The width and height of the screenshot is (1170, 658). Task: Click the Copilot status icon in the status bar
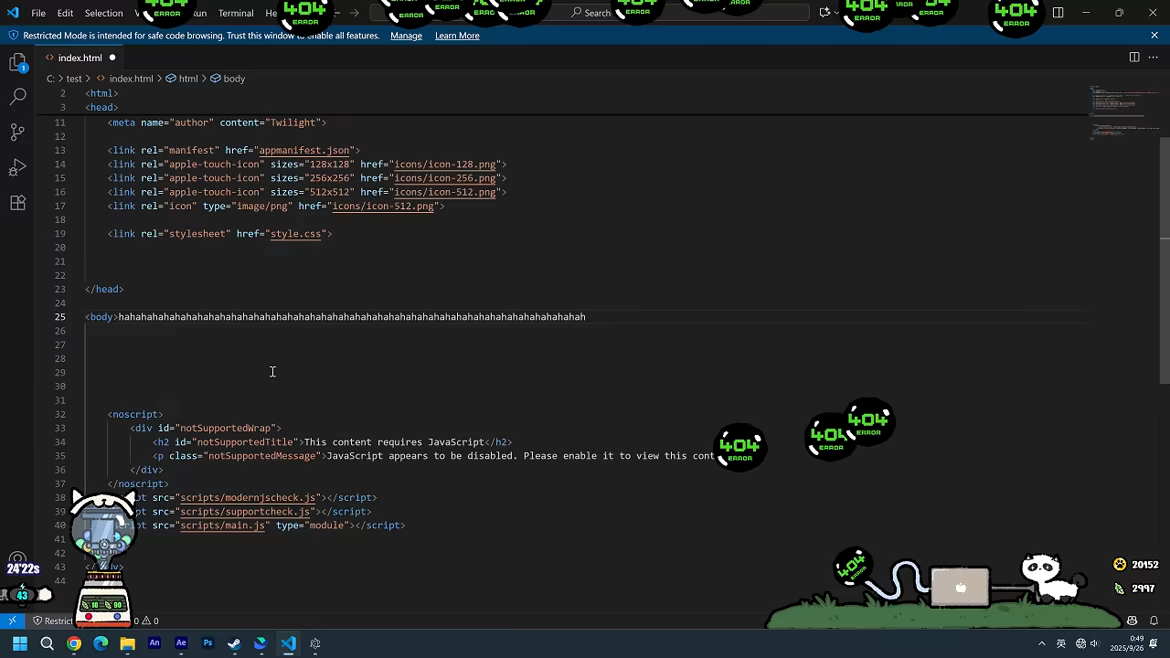tap(1132, 621)
